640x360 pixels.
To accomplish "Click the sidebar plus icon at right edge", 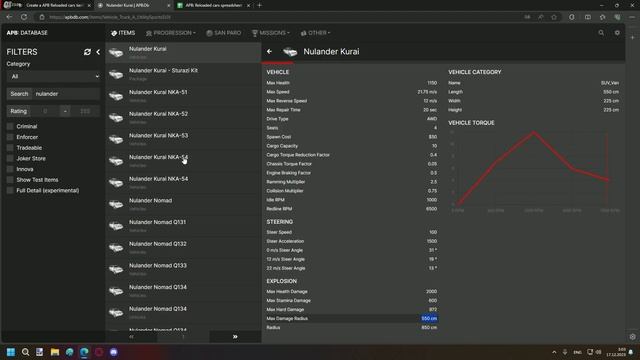I will (x=633, y=37).
